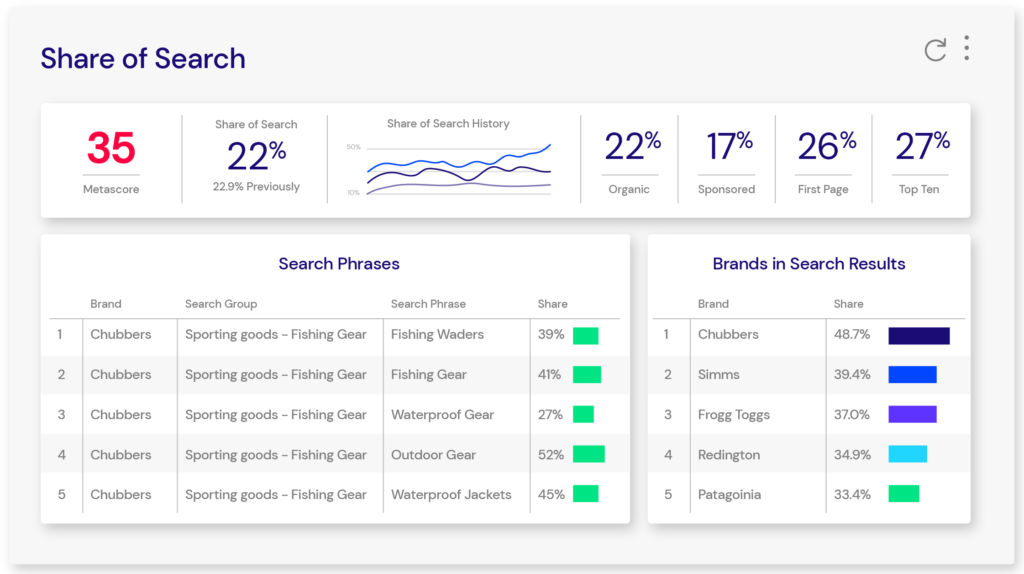The image size is (1024, 574).
Task: Click the Sponsored 17% metric
Action: point(729,146)
